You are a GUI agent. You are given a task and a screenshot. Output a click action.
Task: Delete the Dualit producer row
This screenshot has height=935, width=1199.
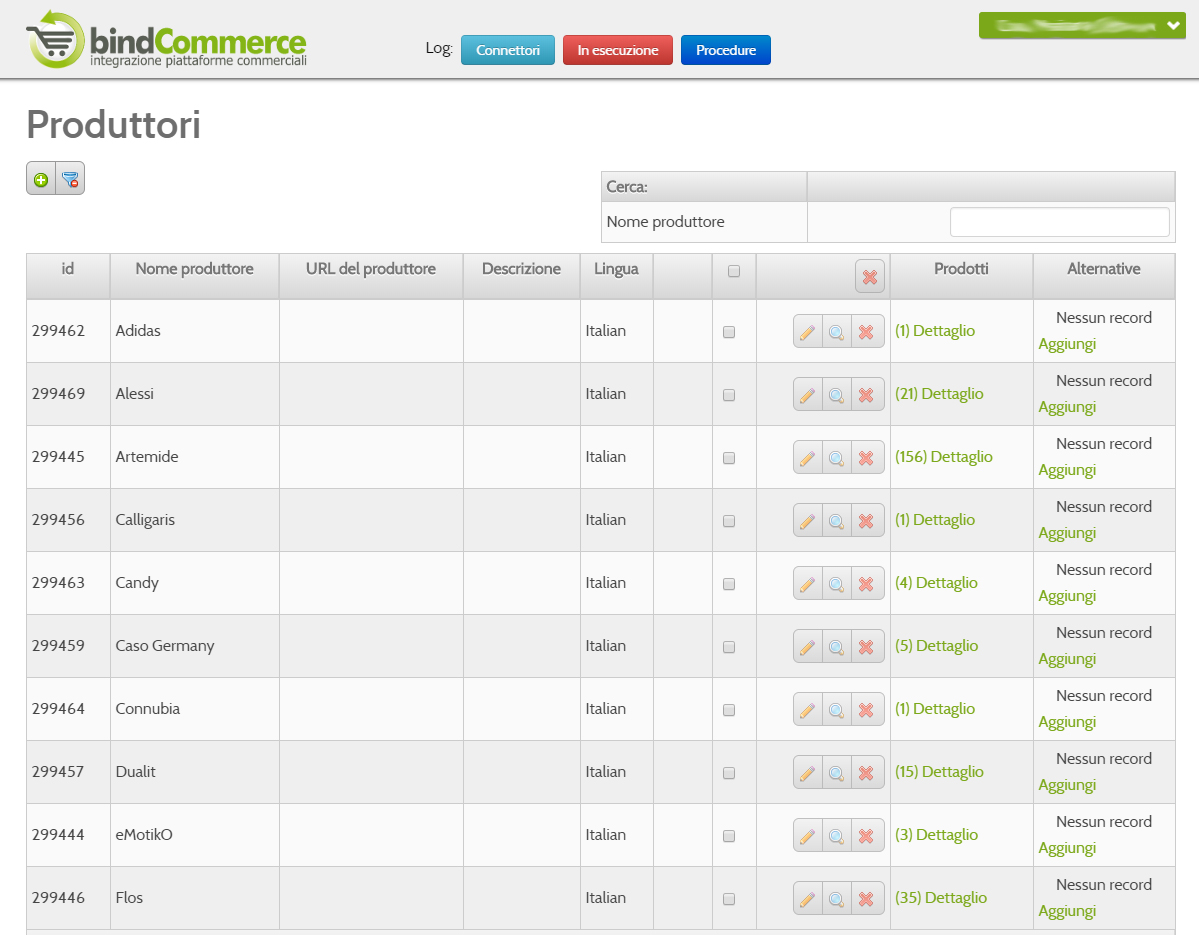tap(866, 773)
